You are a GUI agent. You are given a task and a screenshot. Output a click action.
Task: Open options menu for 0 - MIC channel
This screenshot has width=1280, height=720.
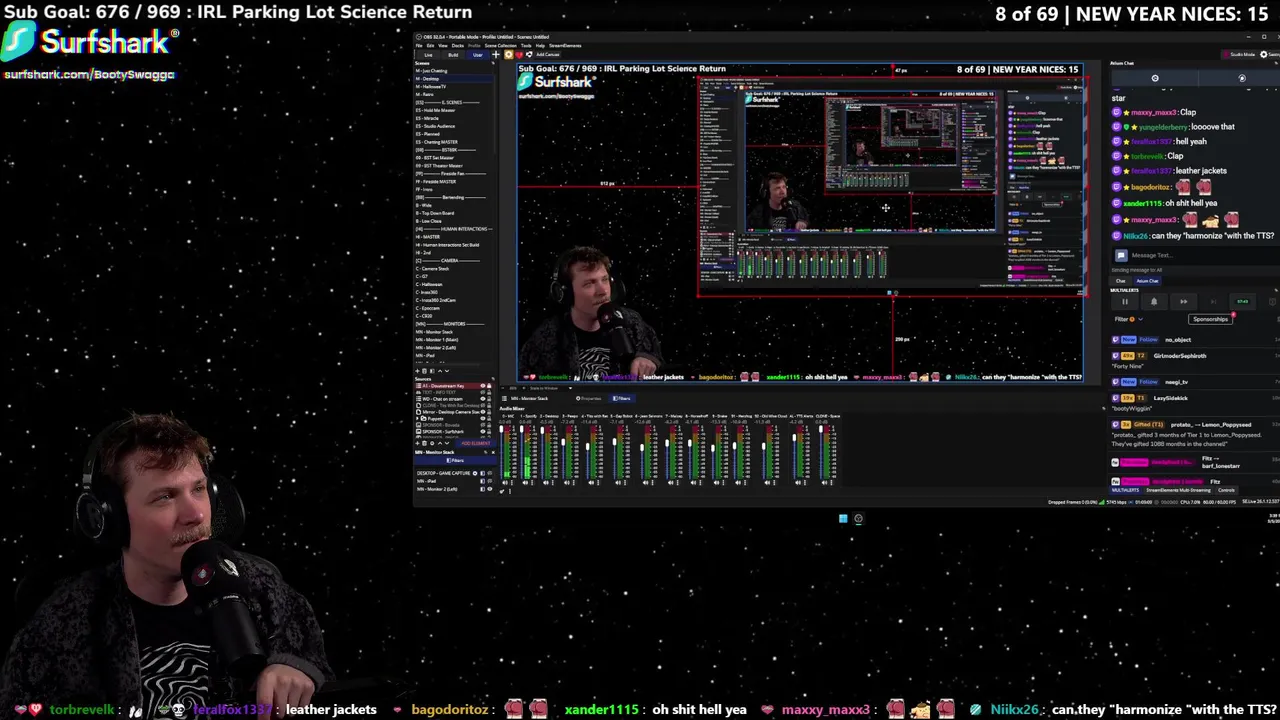[x=511, y=483]
